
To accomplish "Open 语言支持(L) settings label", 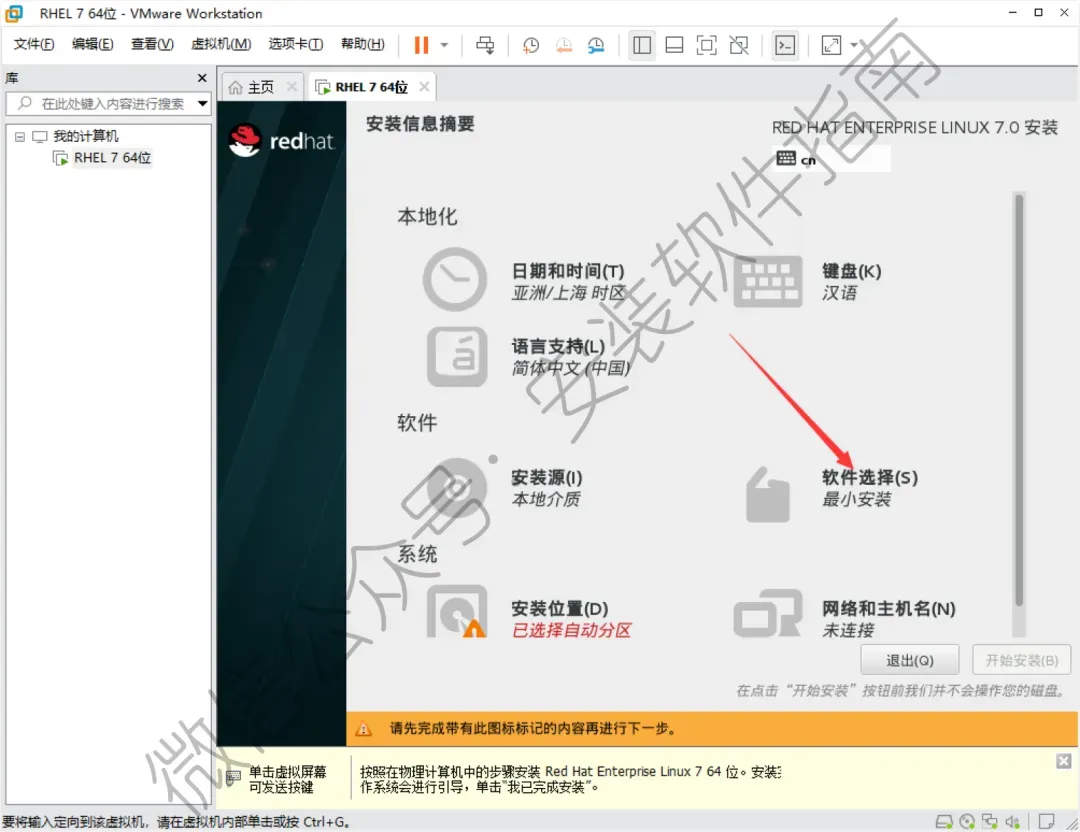I will pyautogui.click(x=558, y=346).
